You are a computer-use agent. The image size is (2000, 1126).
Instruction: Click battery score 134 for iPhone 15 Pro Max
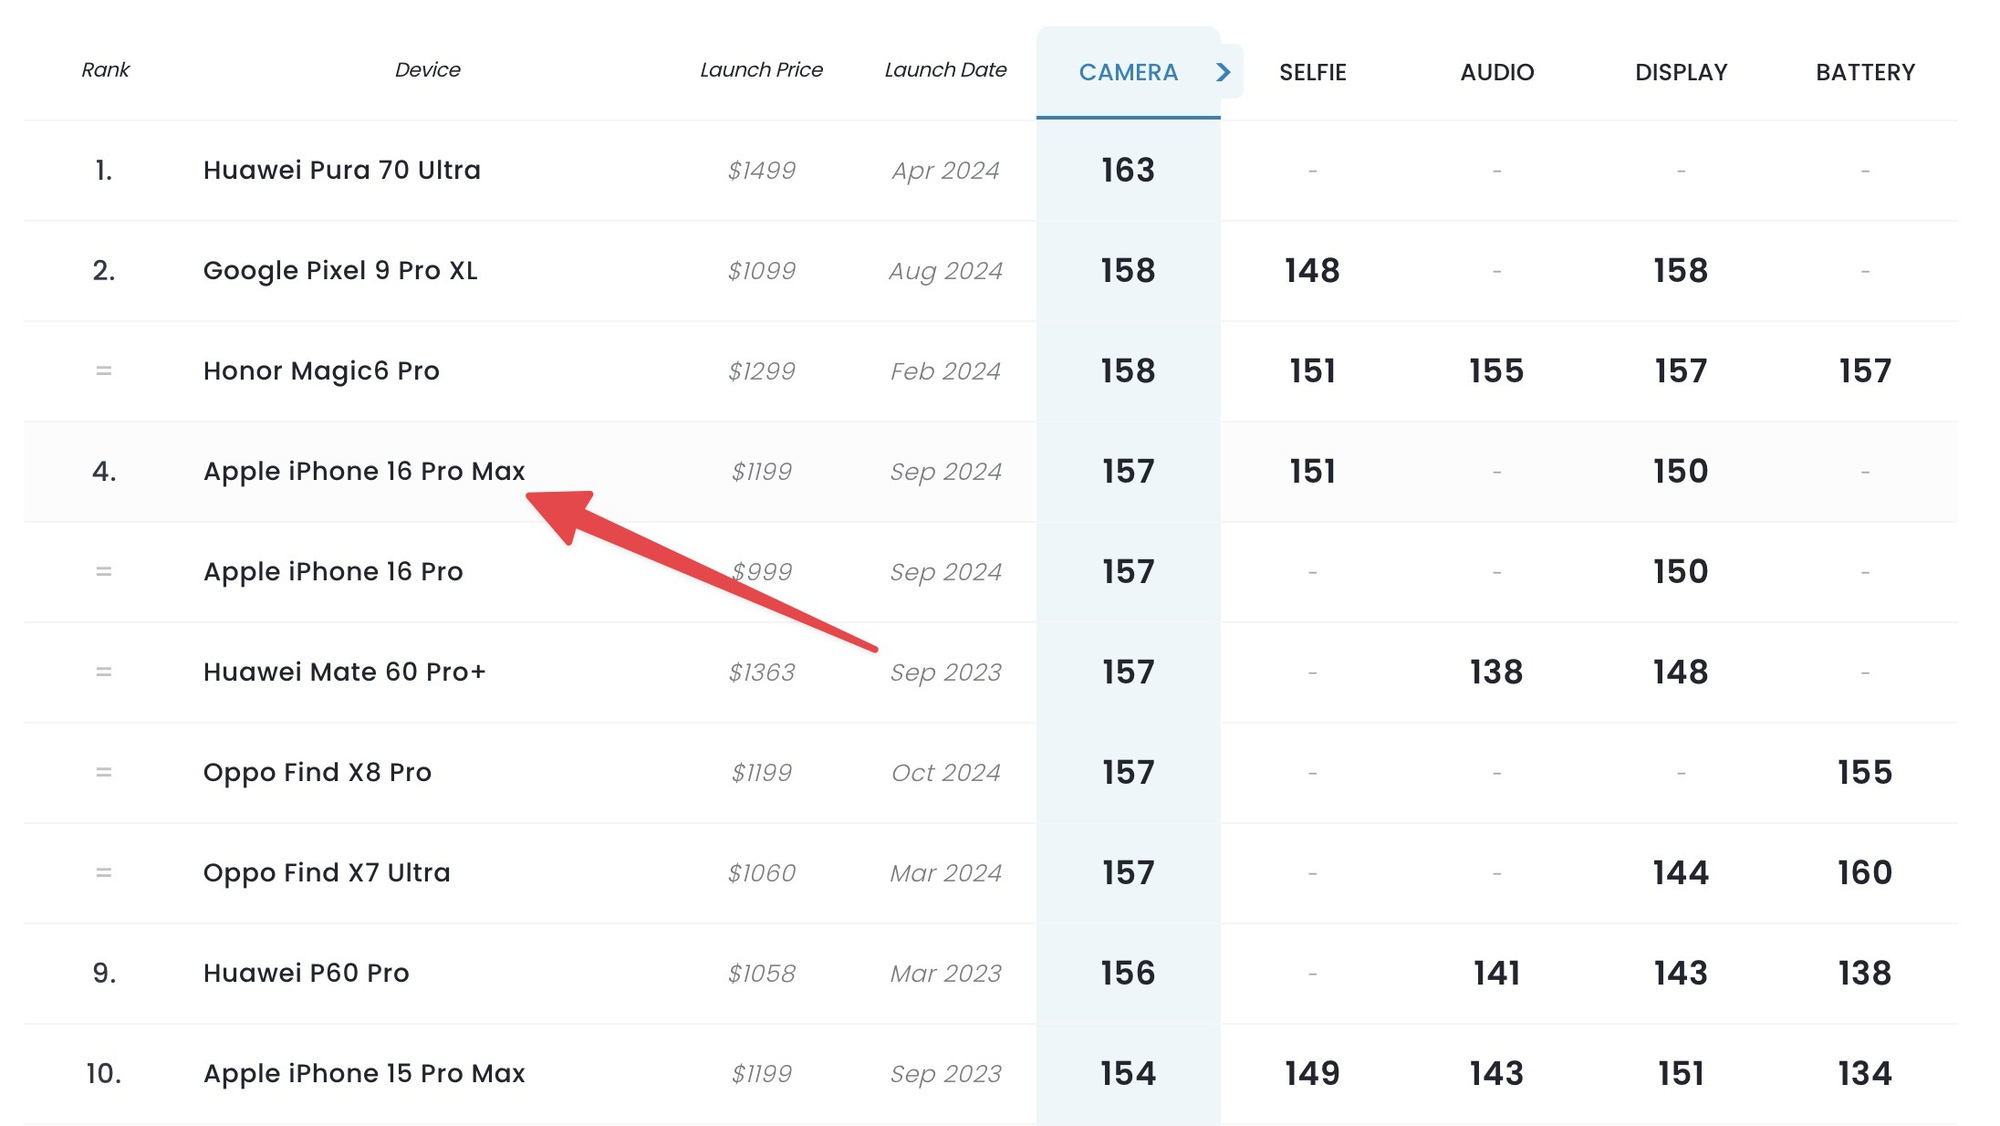[x=1865, y=1073]
